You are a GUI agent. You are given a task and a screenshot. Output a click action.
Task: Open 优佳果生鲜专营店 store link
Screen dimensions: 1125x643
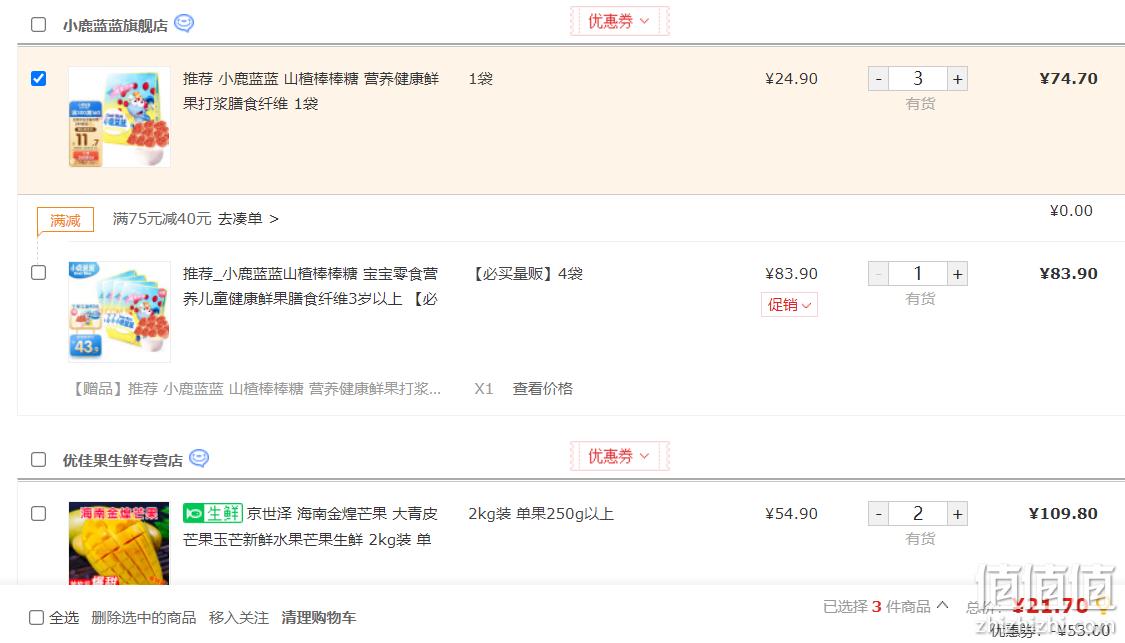click(122, 460)
